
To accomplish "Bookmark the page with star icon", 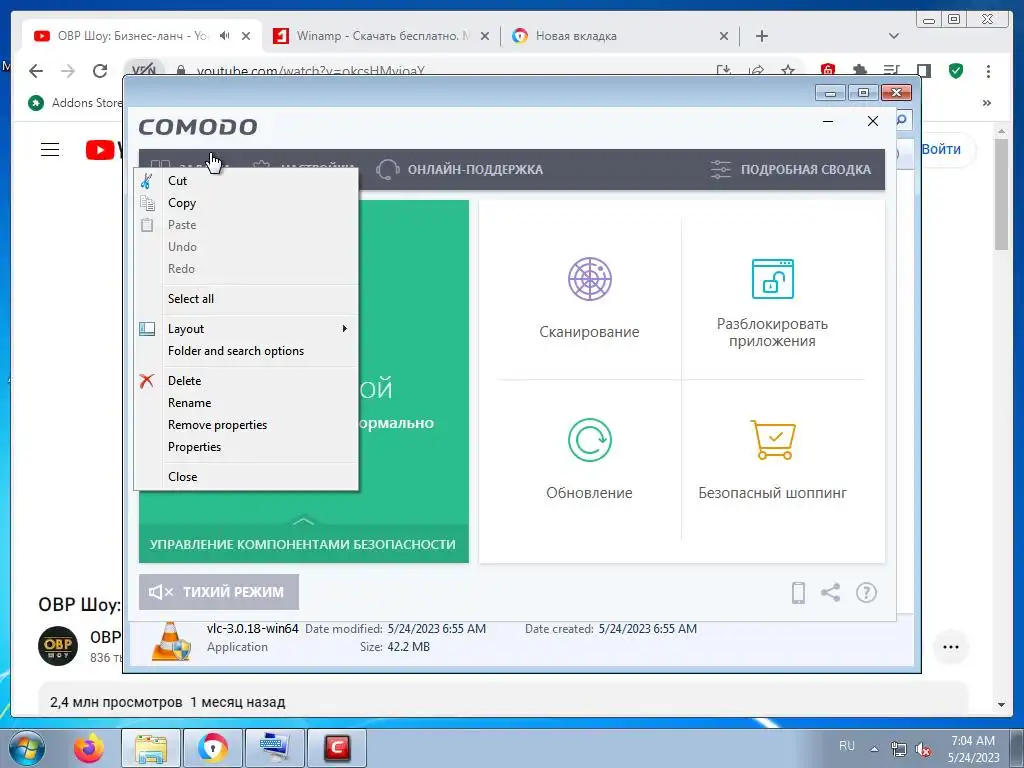I will 788,71.
